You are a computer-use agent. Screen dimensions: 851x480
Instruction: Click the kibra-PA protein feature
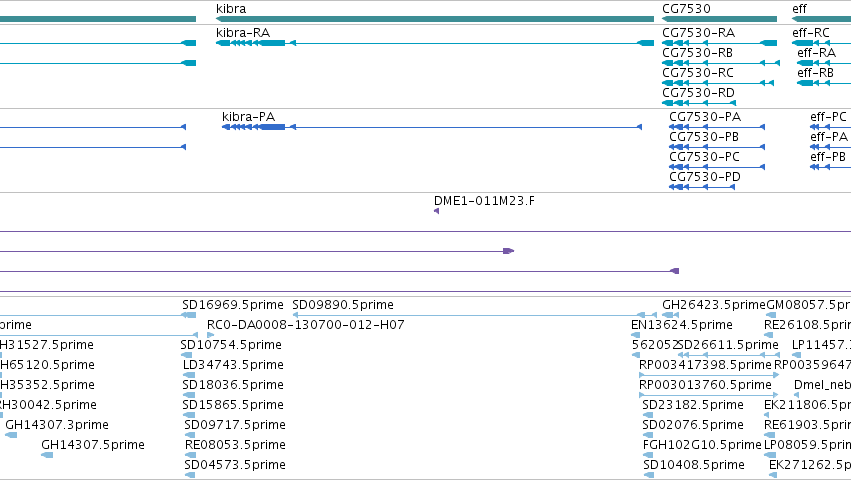point(432,127)
